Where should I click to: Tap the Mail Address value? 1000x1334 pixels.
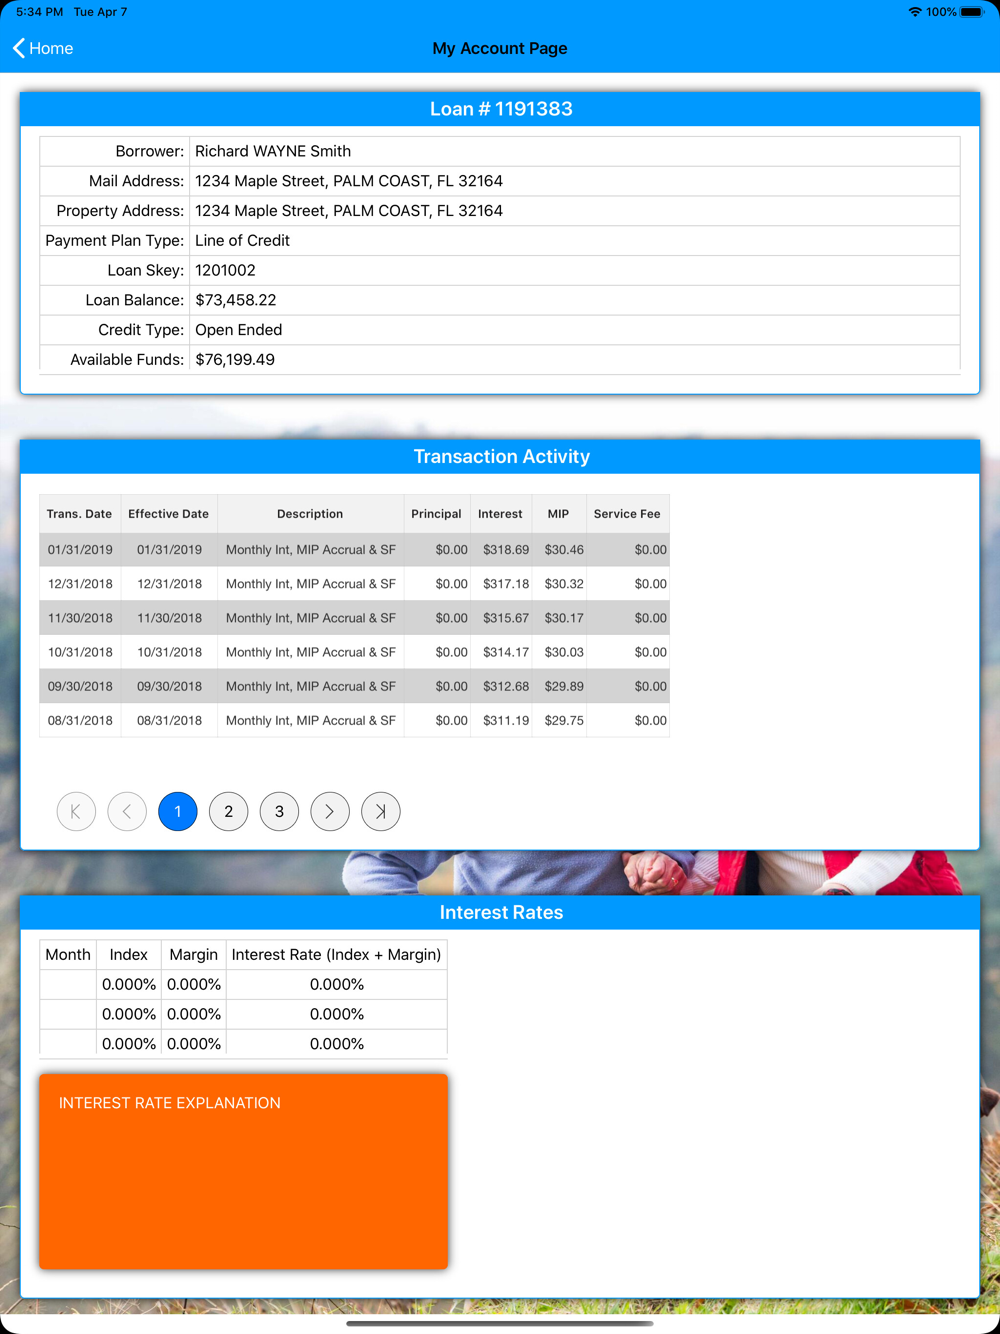click(349, 181)
